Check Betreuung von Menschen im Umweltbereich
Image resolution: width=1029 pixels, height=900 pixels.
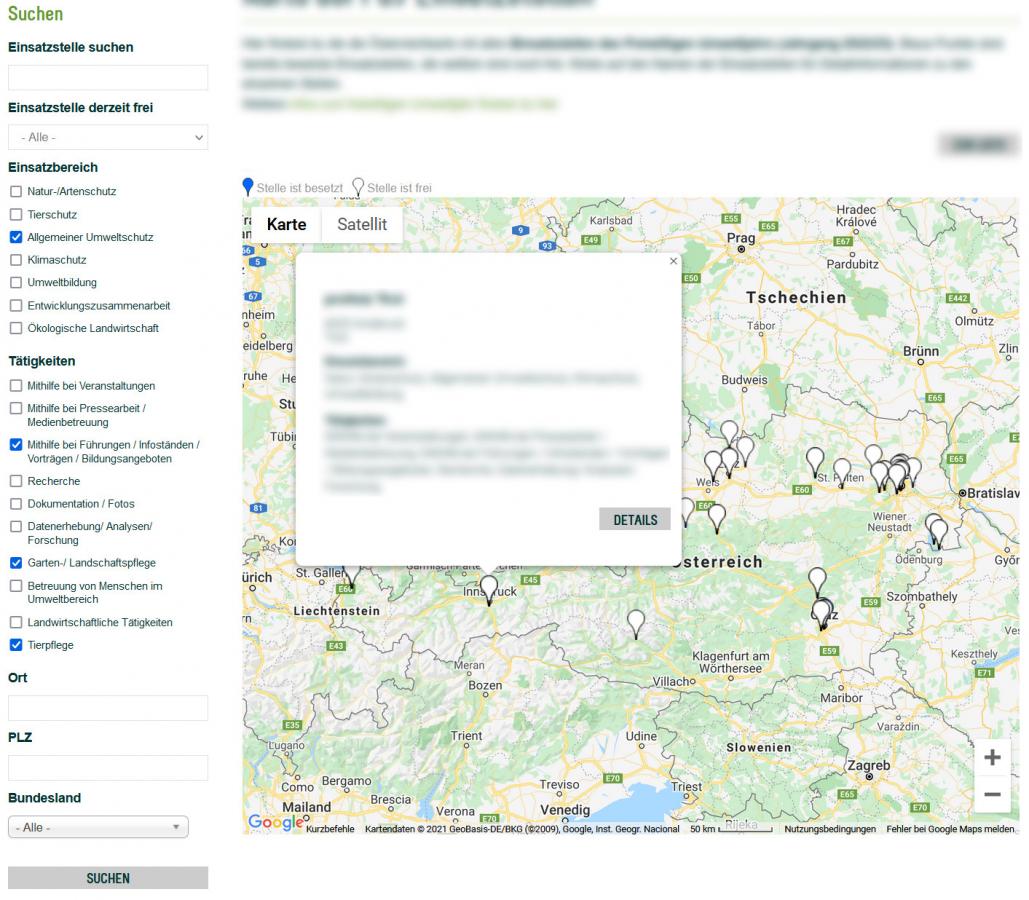16,586
